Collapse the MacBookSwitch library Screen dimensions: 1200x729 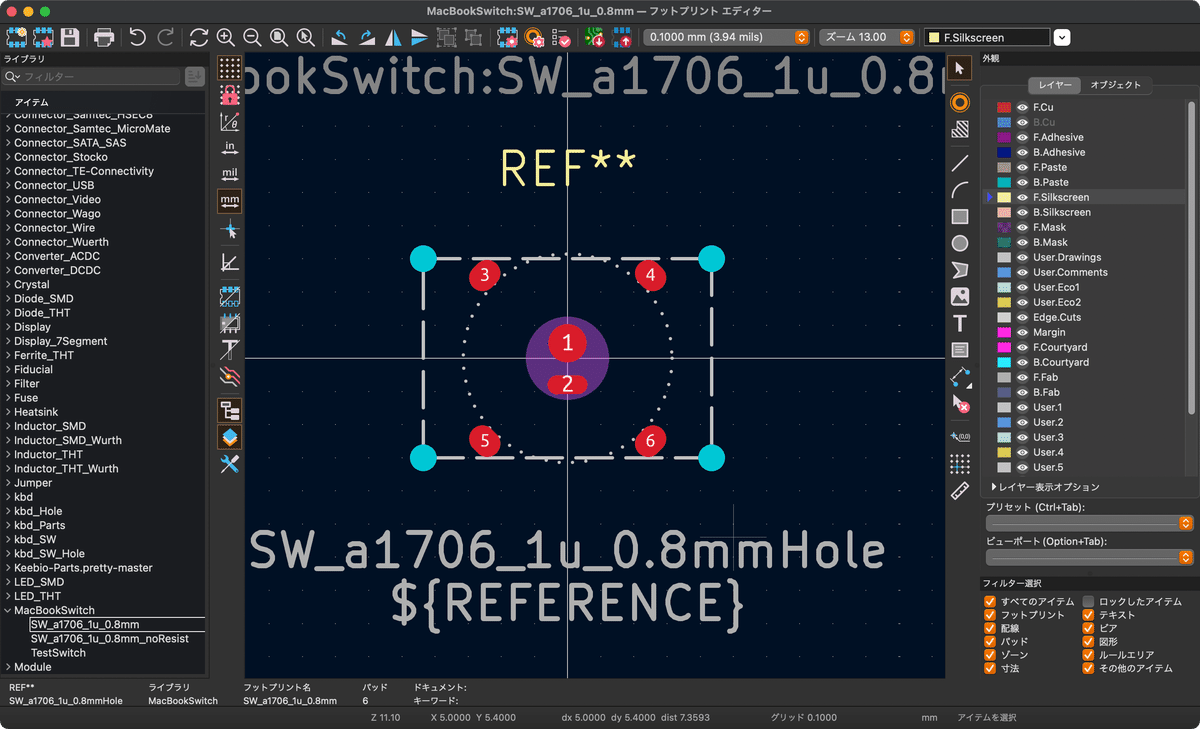pyautogui.click(x=9, y=610)
